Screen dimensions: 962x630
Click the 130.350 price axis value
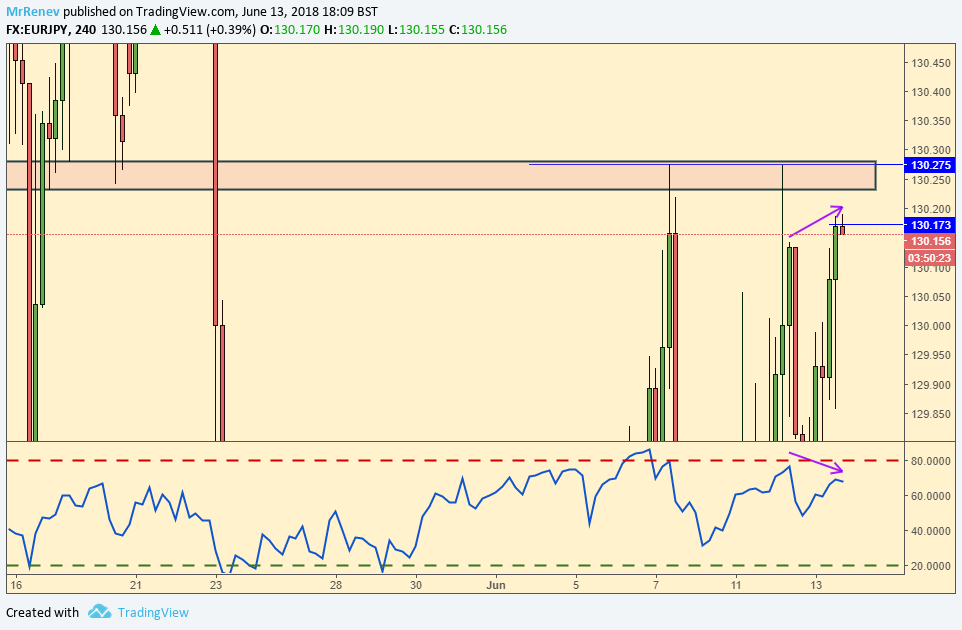(931, 121)
